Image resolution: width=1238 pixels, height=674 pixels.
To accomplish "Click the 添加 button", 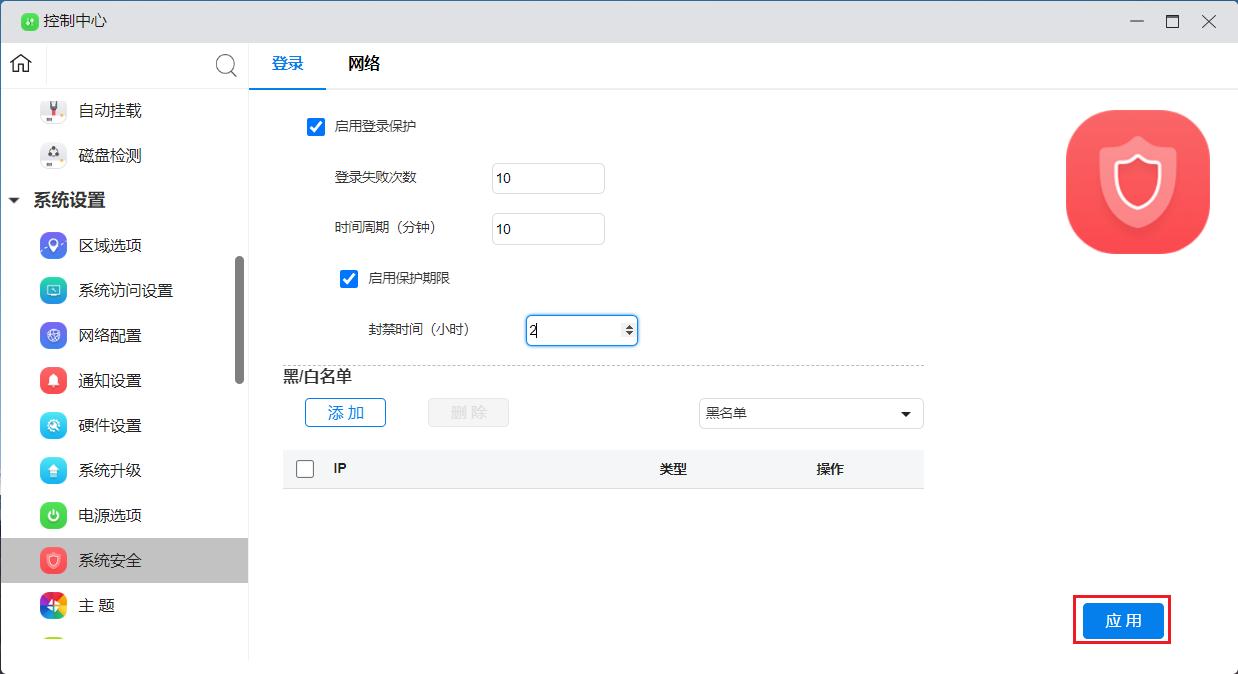I will [345, 413].
